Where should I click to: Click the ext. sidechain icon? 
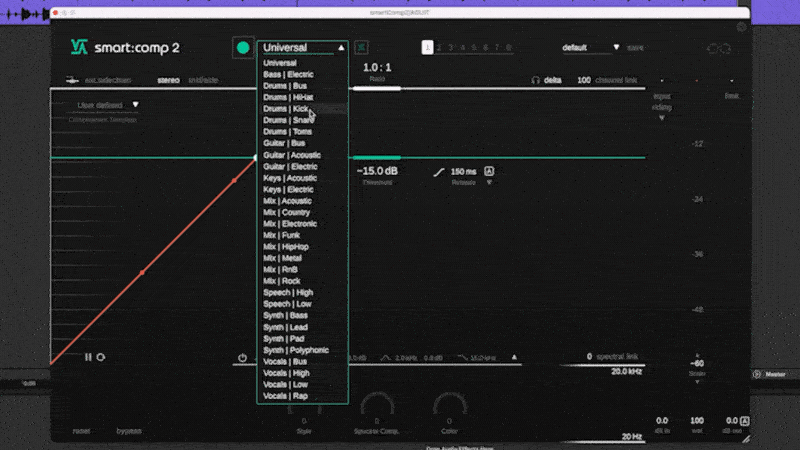point(72,80)
